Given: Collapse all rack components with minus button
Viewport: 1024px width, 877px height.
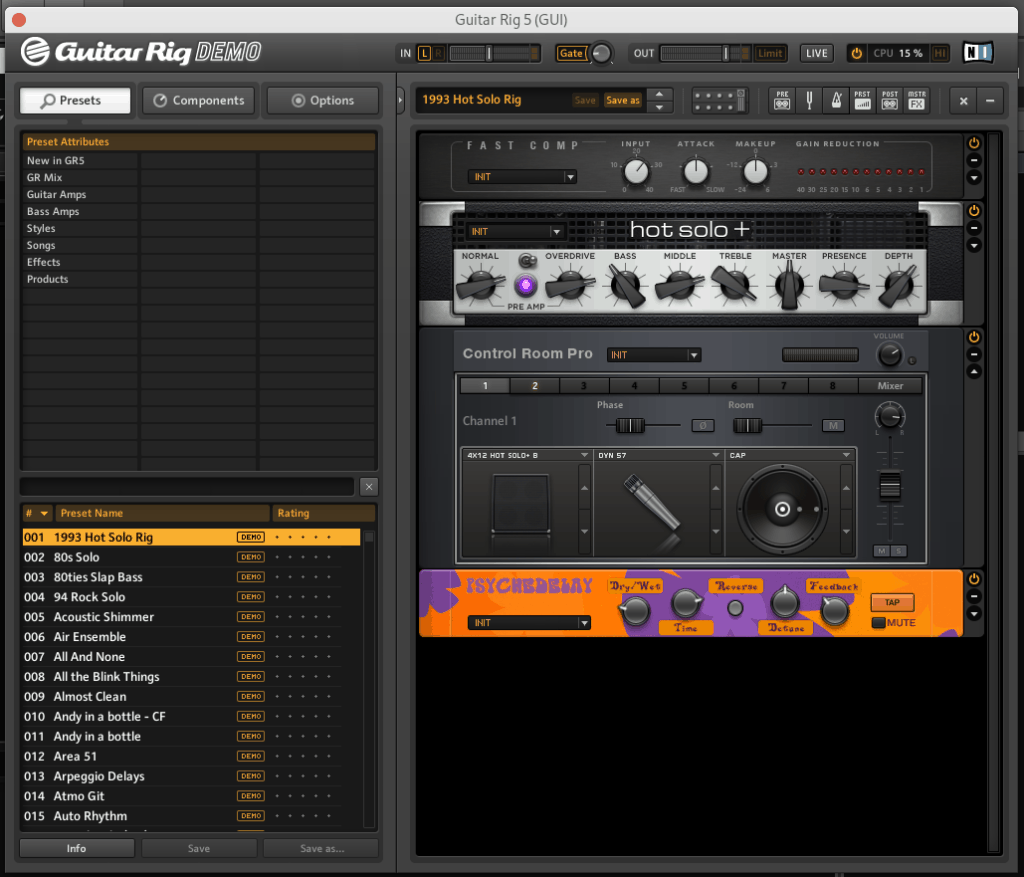Looking at the screenshot, I should (x=990, y=101).
